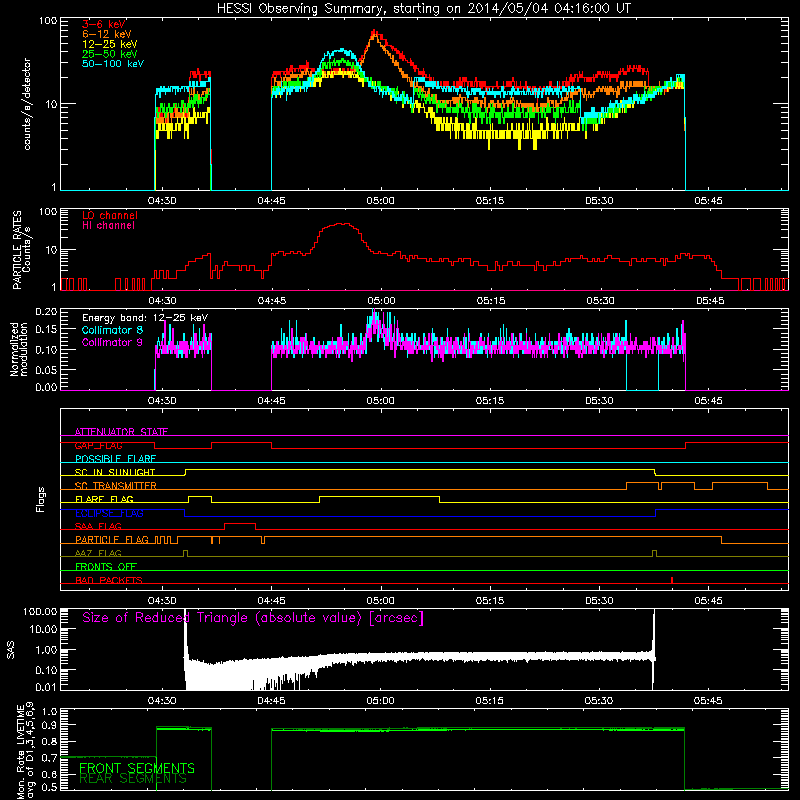Click the PARTICLE_FLAG label
This screenshot has height=800, width=800.
(112, 540)
